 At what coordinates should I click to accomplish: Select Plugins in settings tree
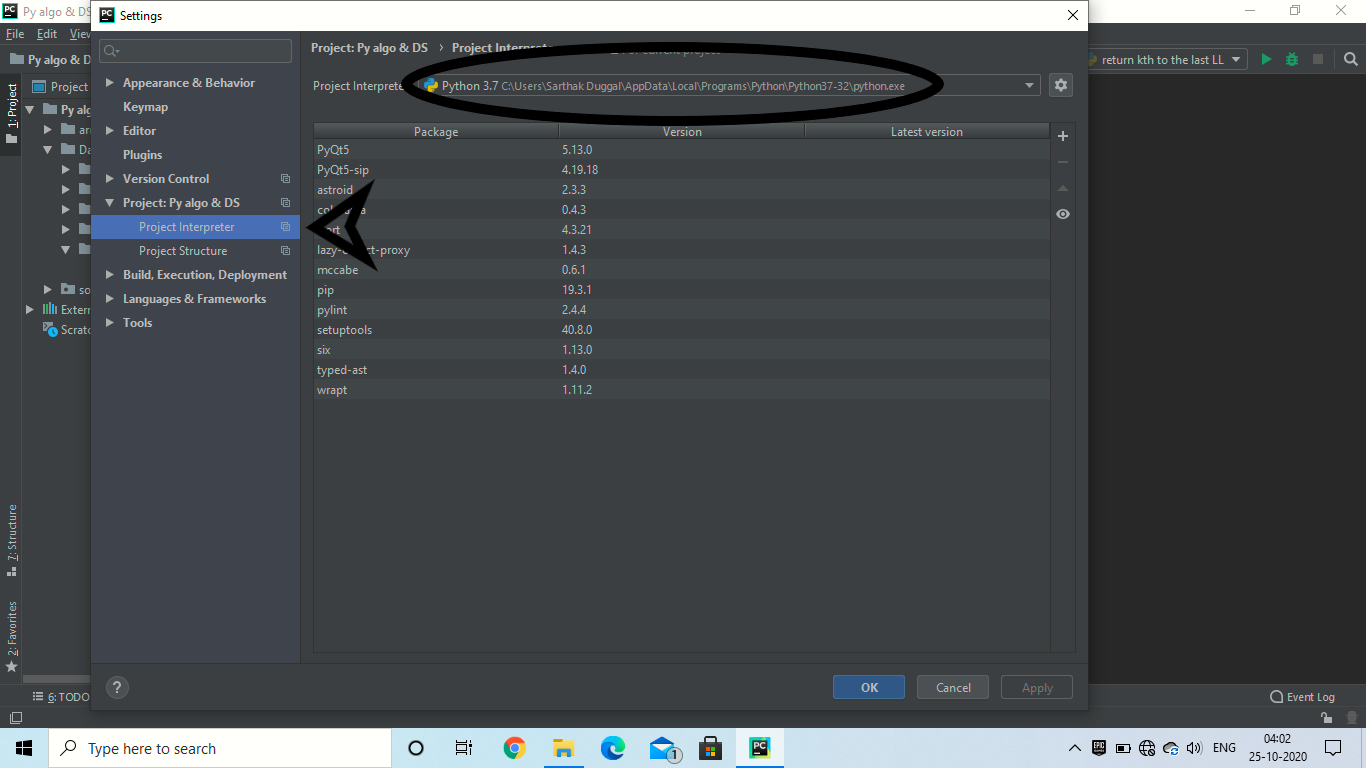pyautogui.click(x=142, y=155)
